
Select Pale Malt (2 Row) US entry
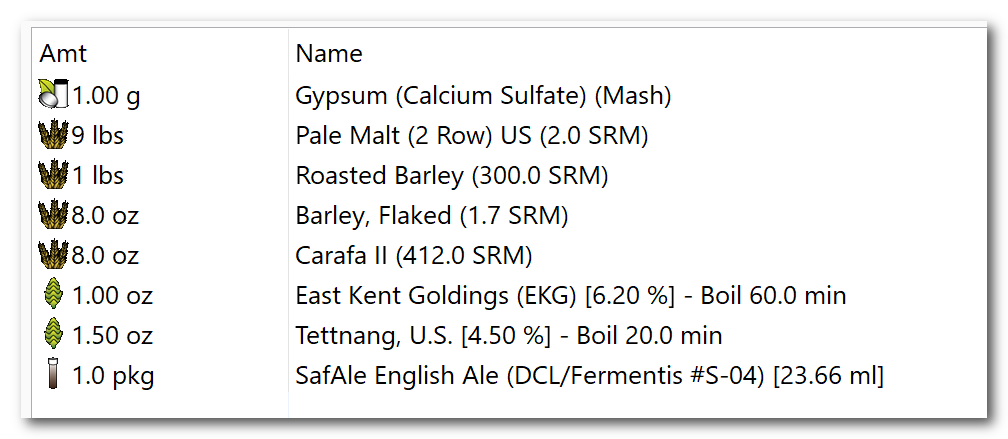(472, 136)
